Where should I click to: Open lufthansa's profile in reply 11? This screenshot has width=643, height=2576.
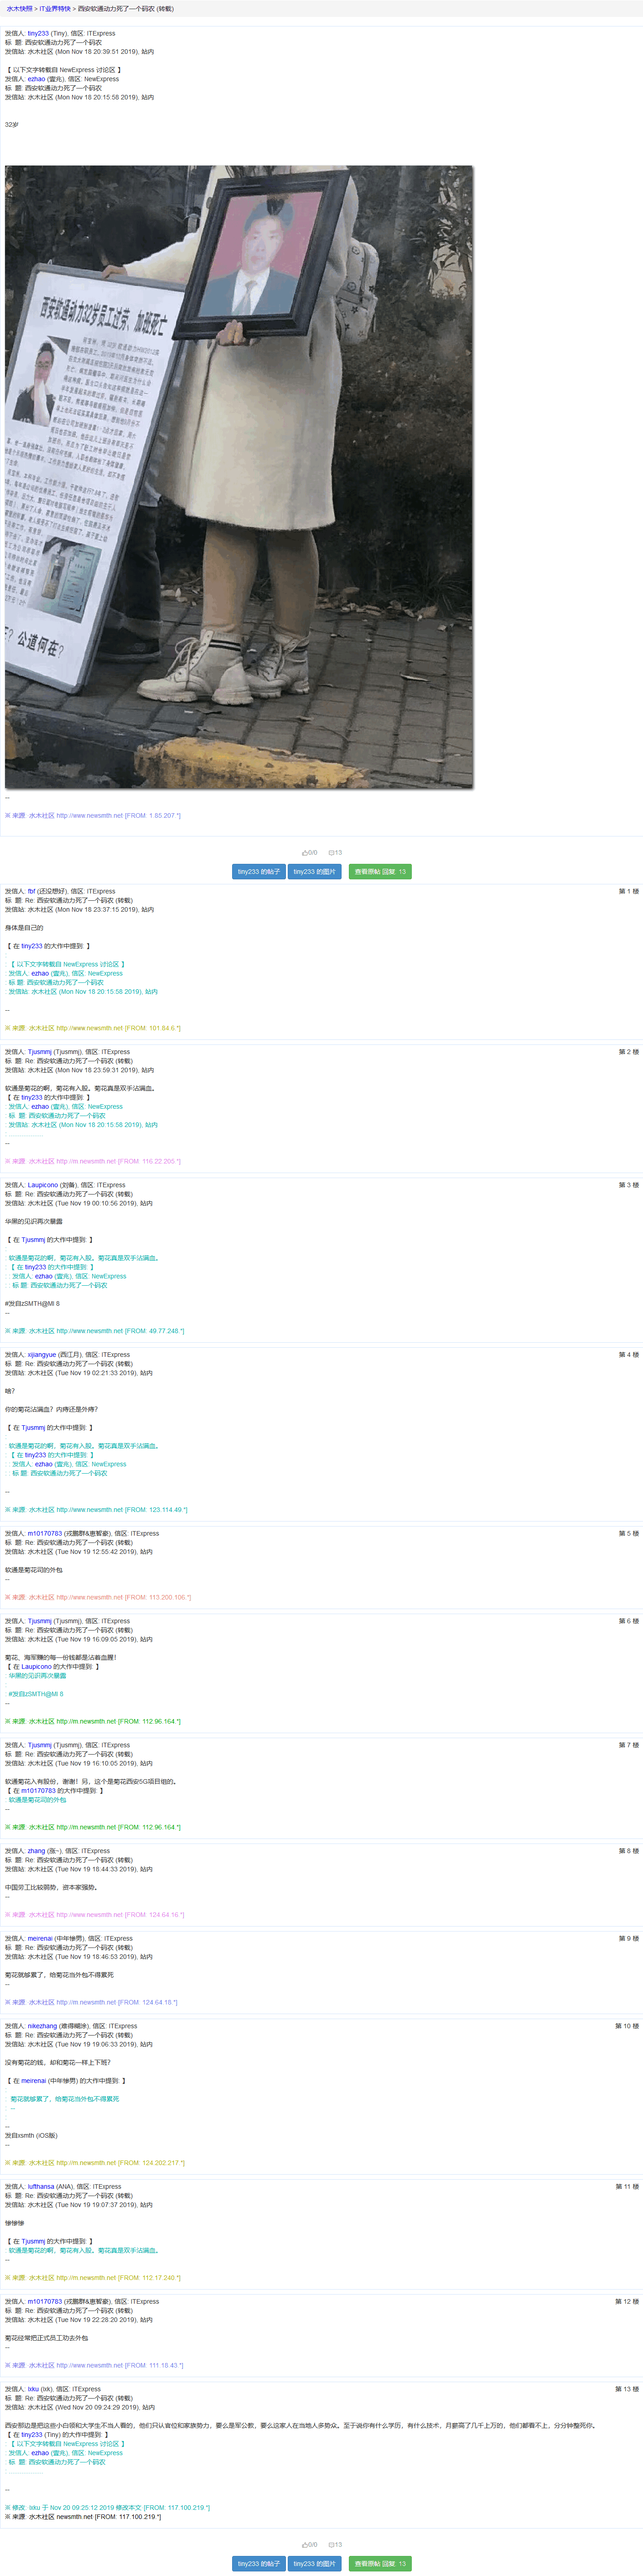point(41,2187)
